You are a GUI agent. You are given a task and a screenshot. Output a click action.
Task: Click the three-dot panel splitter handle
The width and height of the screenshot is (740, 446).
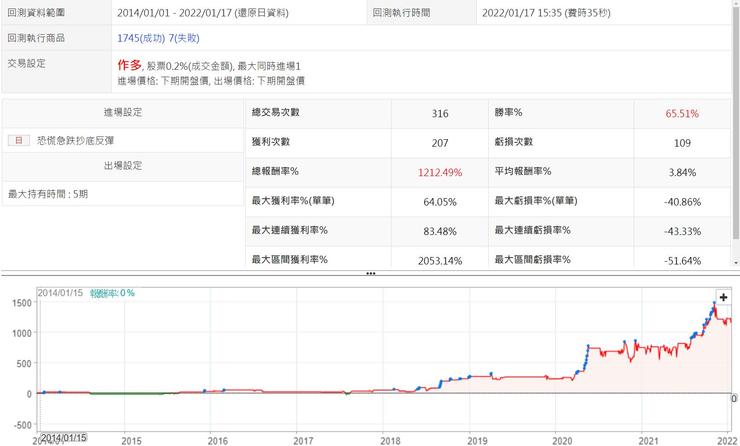click(x=370, y=272)
